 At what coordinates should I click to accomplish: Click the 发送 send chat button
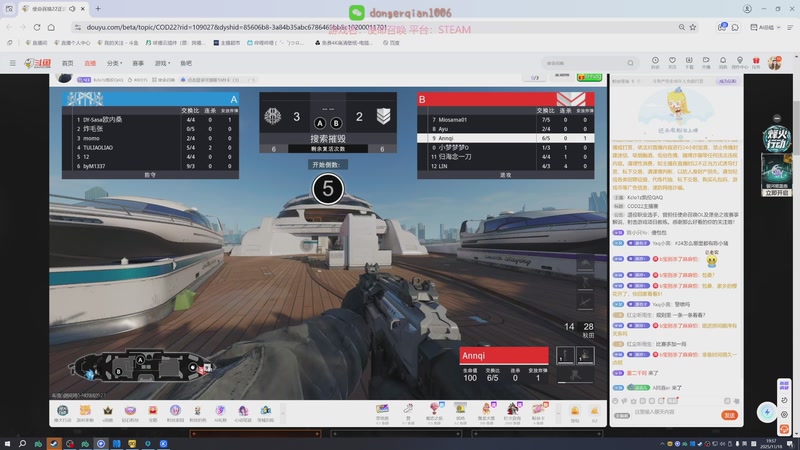point(730,415)
